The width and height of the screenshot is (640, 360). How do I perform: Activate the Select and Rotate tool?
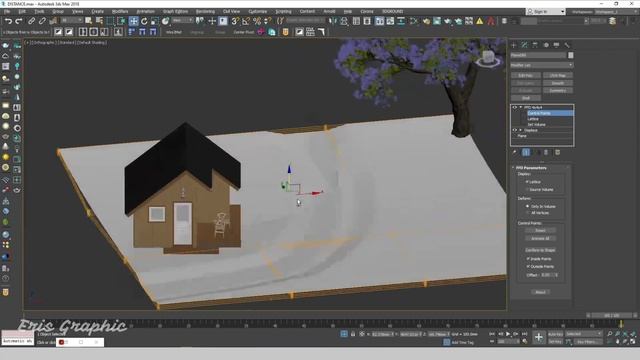(144, 21)
